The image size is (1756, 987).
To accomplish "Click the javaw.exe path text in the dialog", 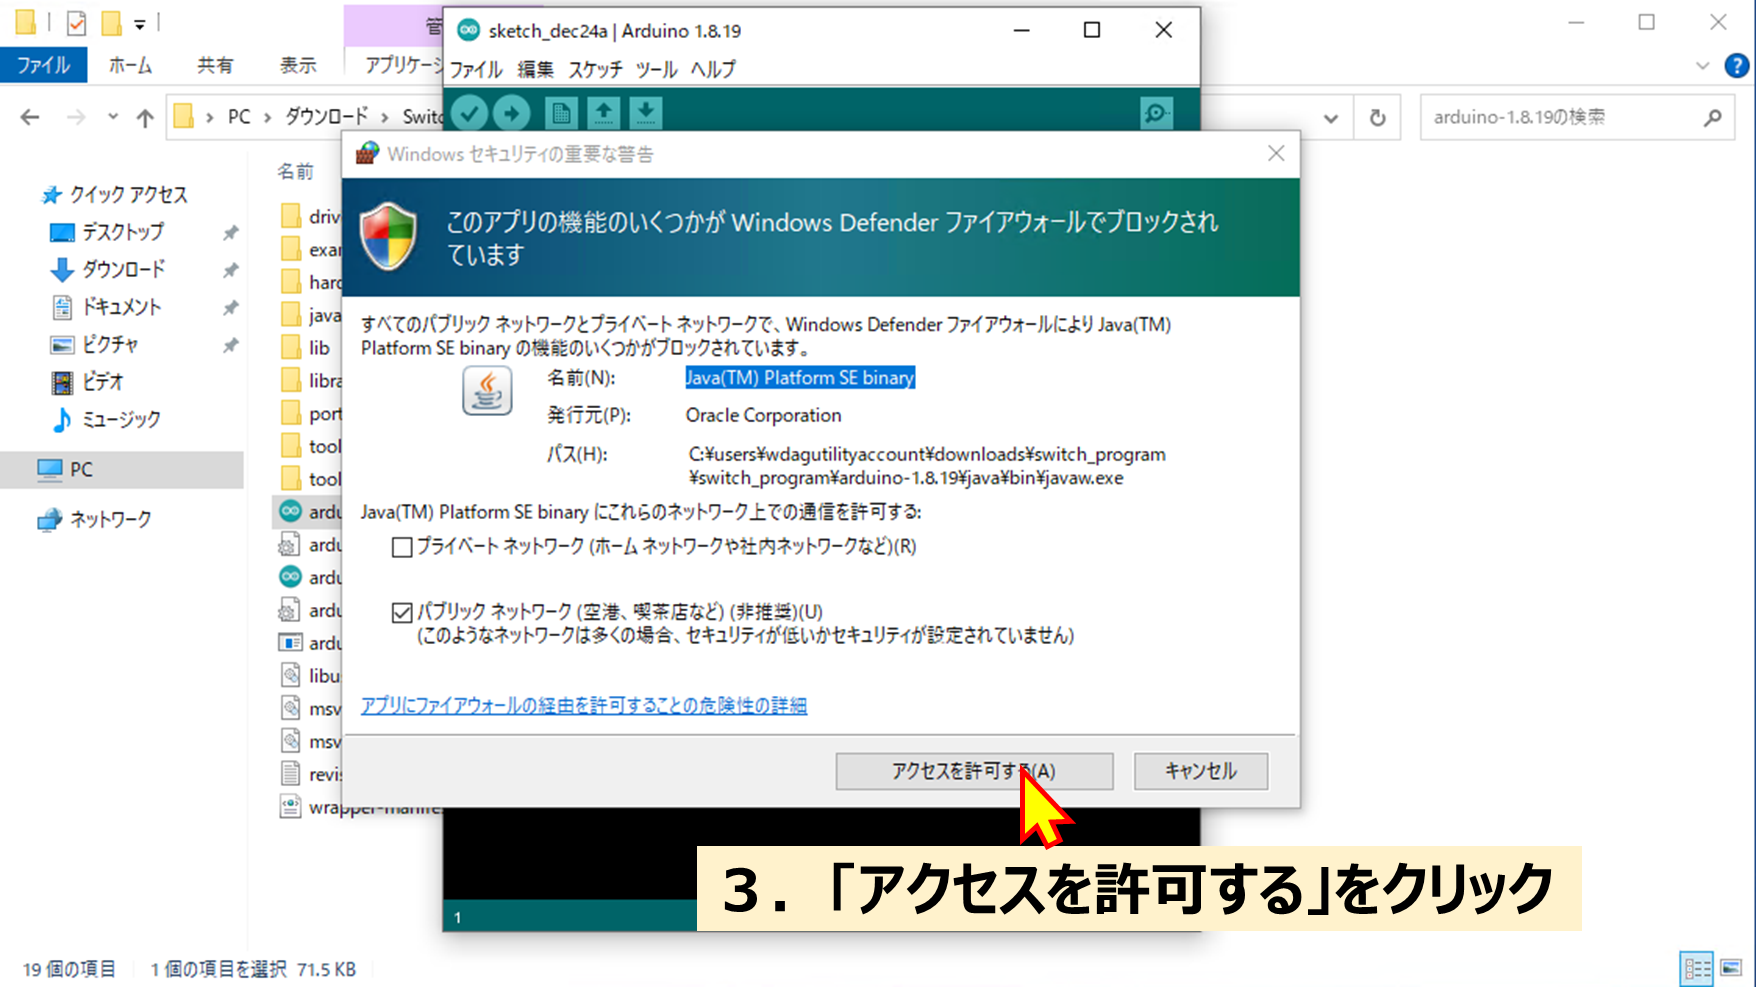I will point(927,466).
